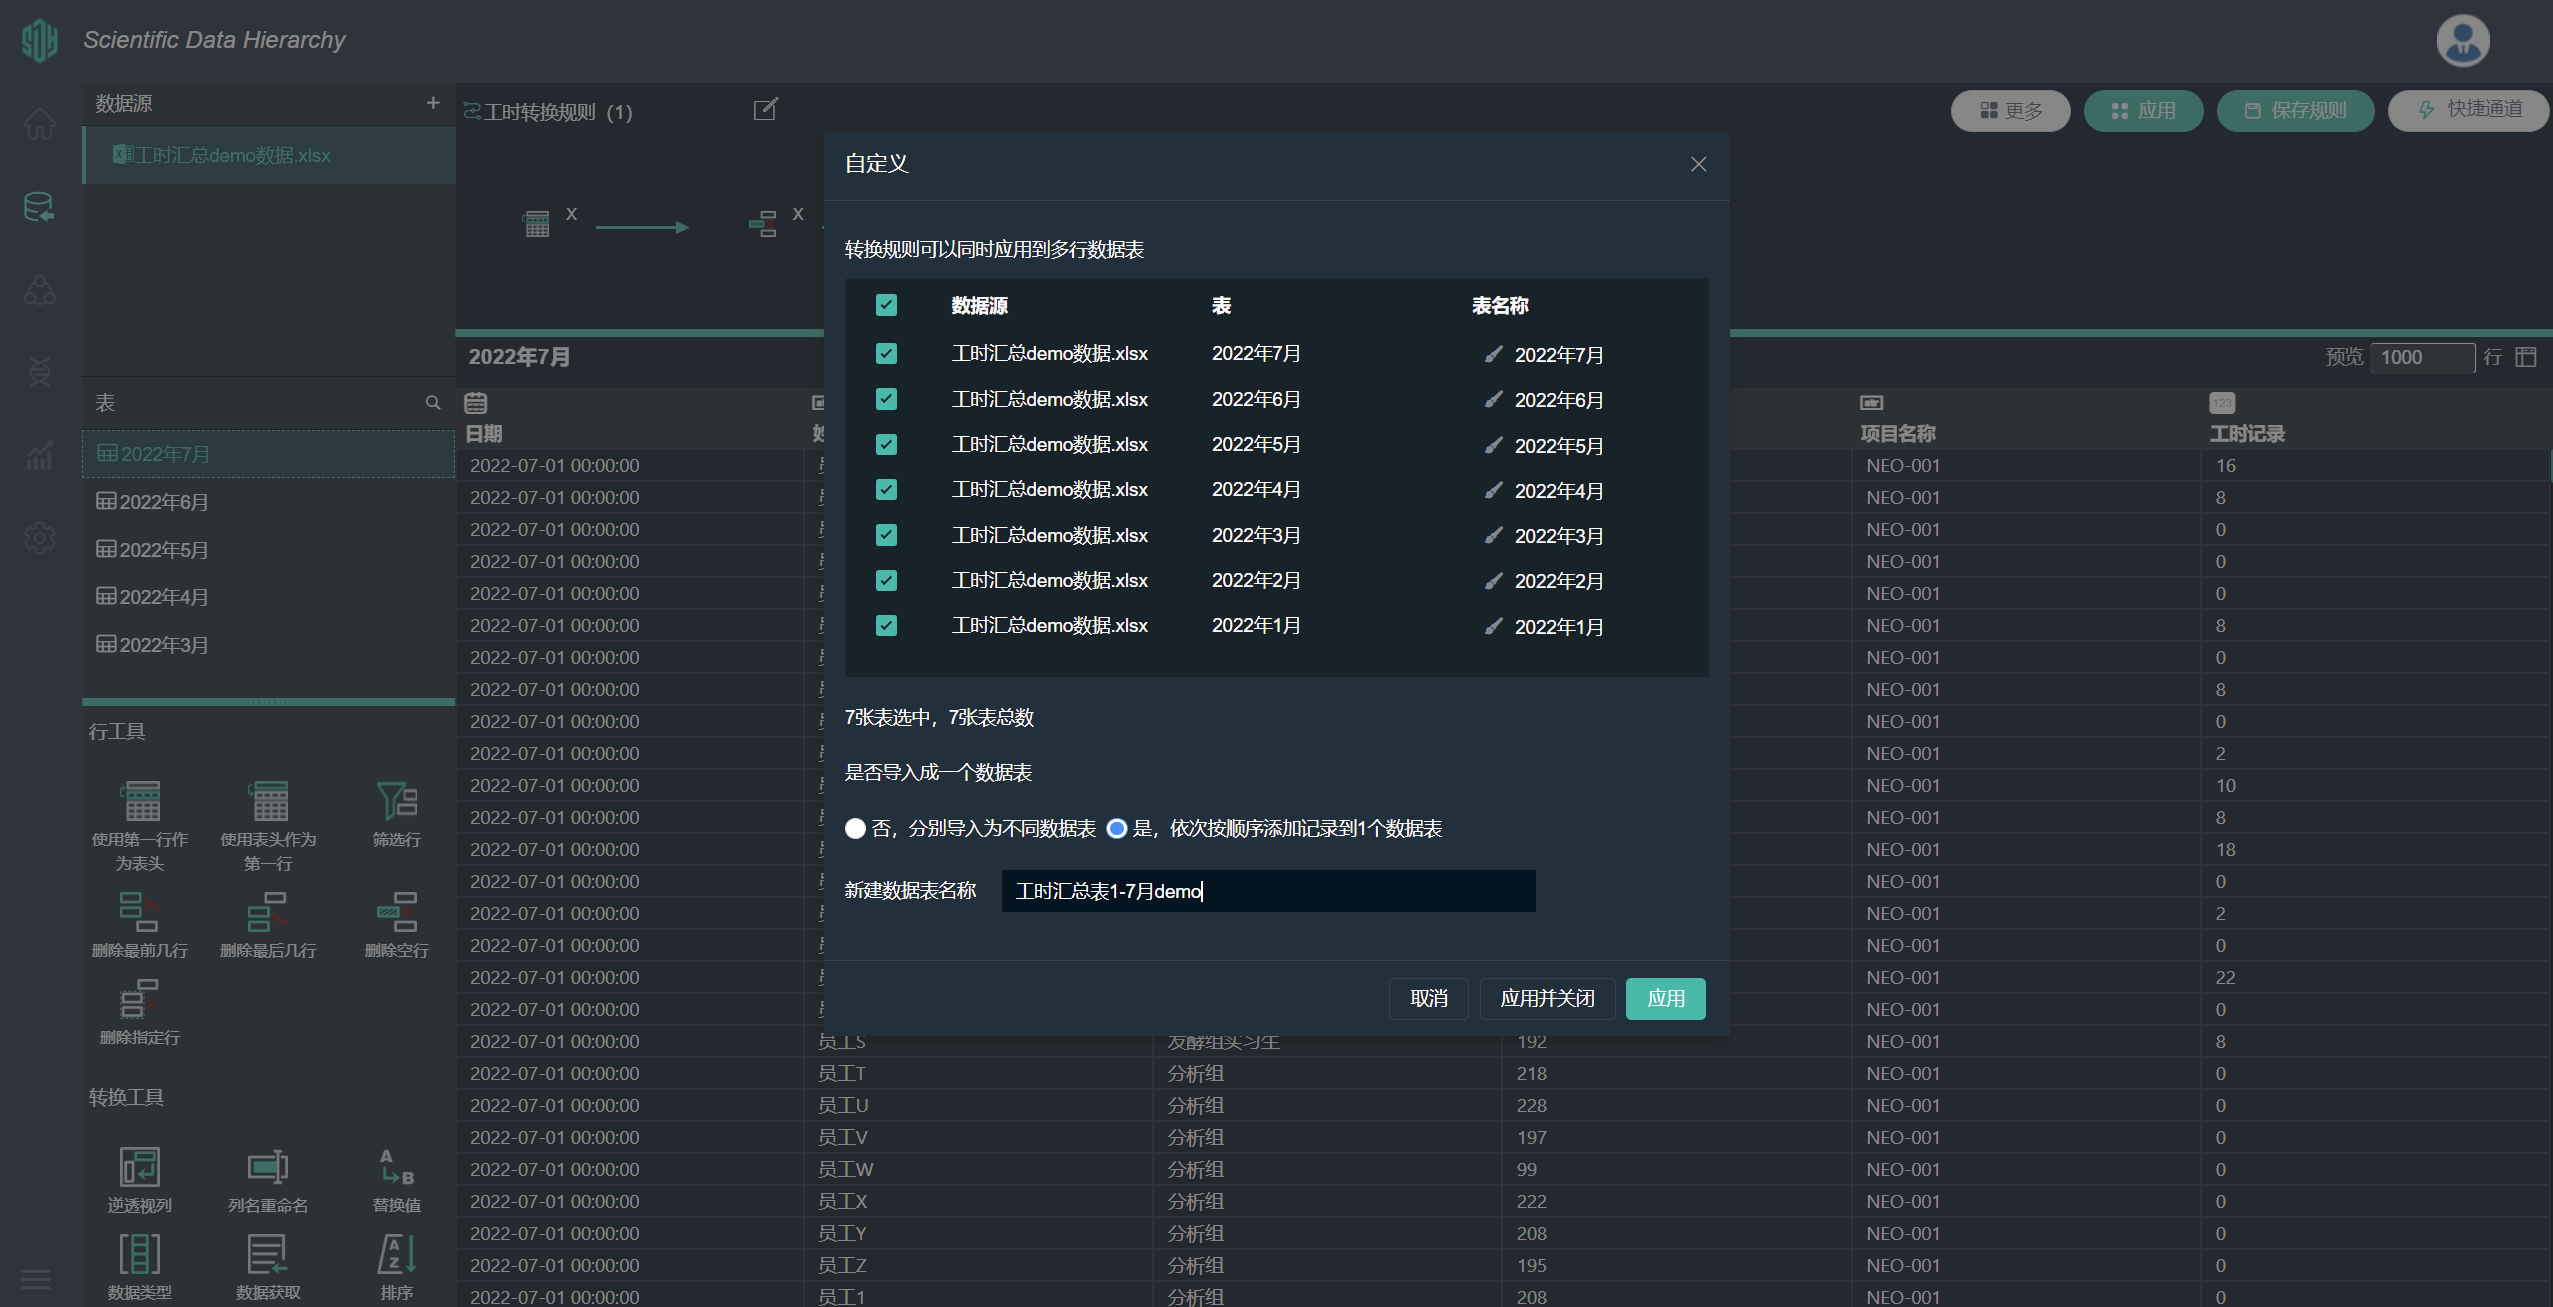Select the 替换值 tool
Viewport: 2553px width, 1307px height.
[397, 1180]
